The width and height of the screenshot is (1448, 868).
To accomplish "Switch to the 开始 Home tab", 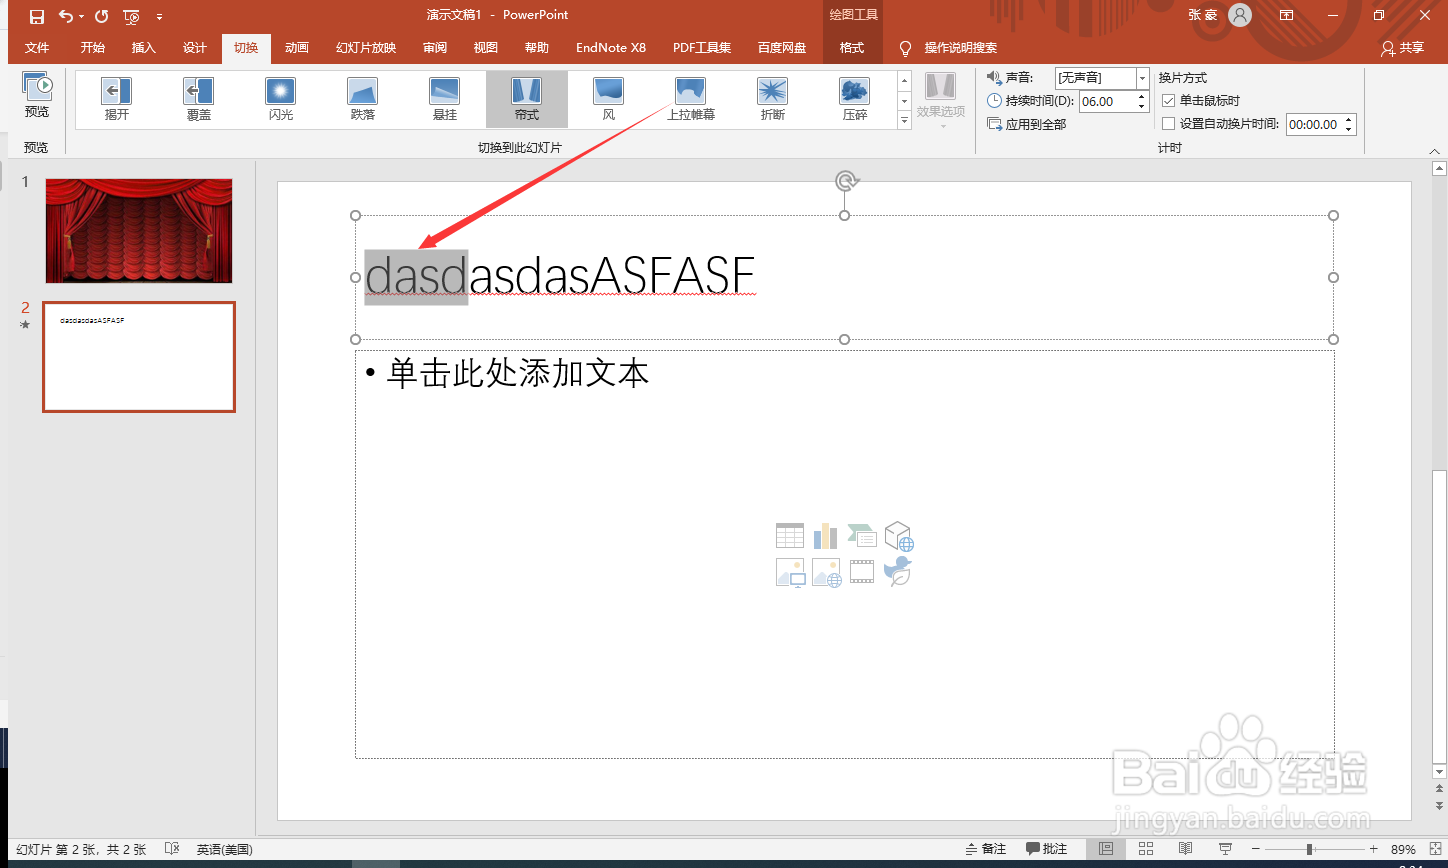I will pos(93,48).
